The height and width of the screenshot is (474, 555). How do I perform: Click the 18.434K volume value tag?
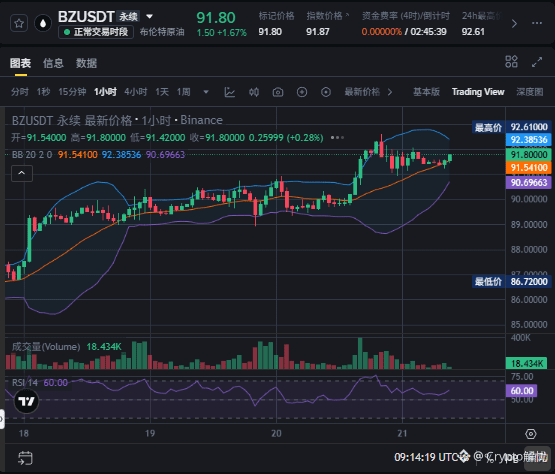pos(526,363)
